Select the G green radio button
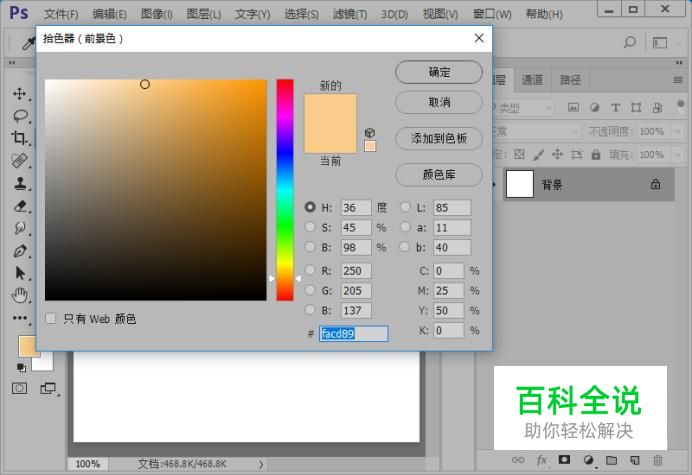The width and height of the screenshot is (692, 475). point(310,290)
